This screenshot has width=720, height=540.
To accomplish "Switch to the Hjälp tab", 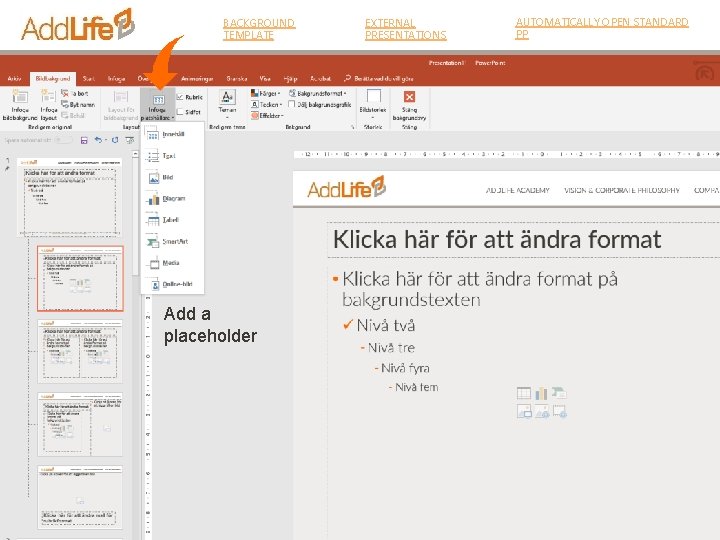I will (290, 79).
